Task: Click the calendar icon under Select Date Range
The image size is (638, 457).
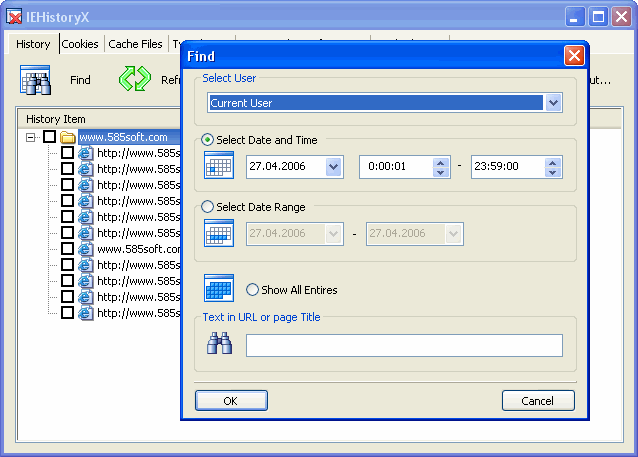Action: 219,233
